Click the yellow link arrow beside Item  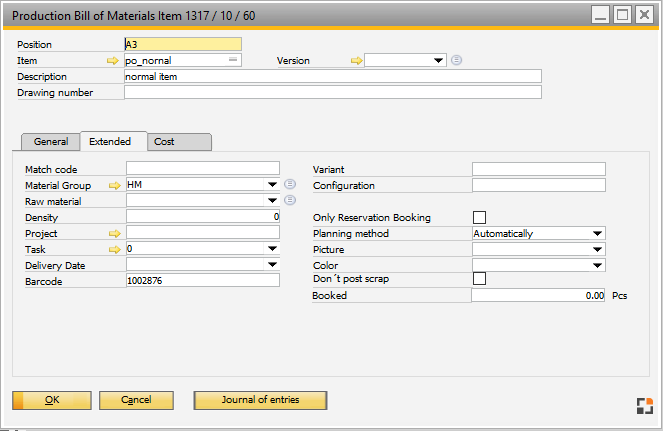pyautogui.click(x=113, y=61)
